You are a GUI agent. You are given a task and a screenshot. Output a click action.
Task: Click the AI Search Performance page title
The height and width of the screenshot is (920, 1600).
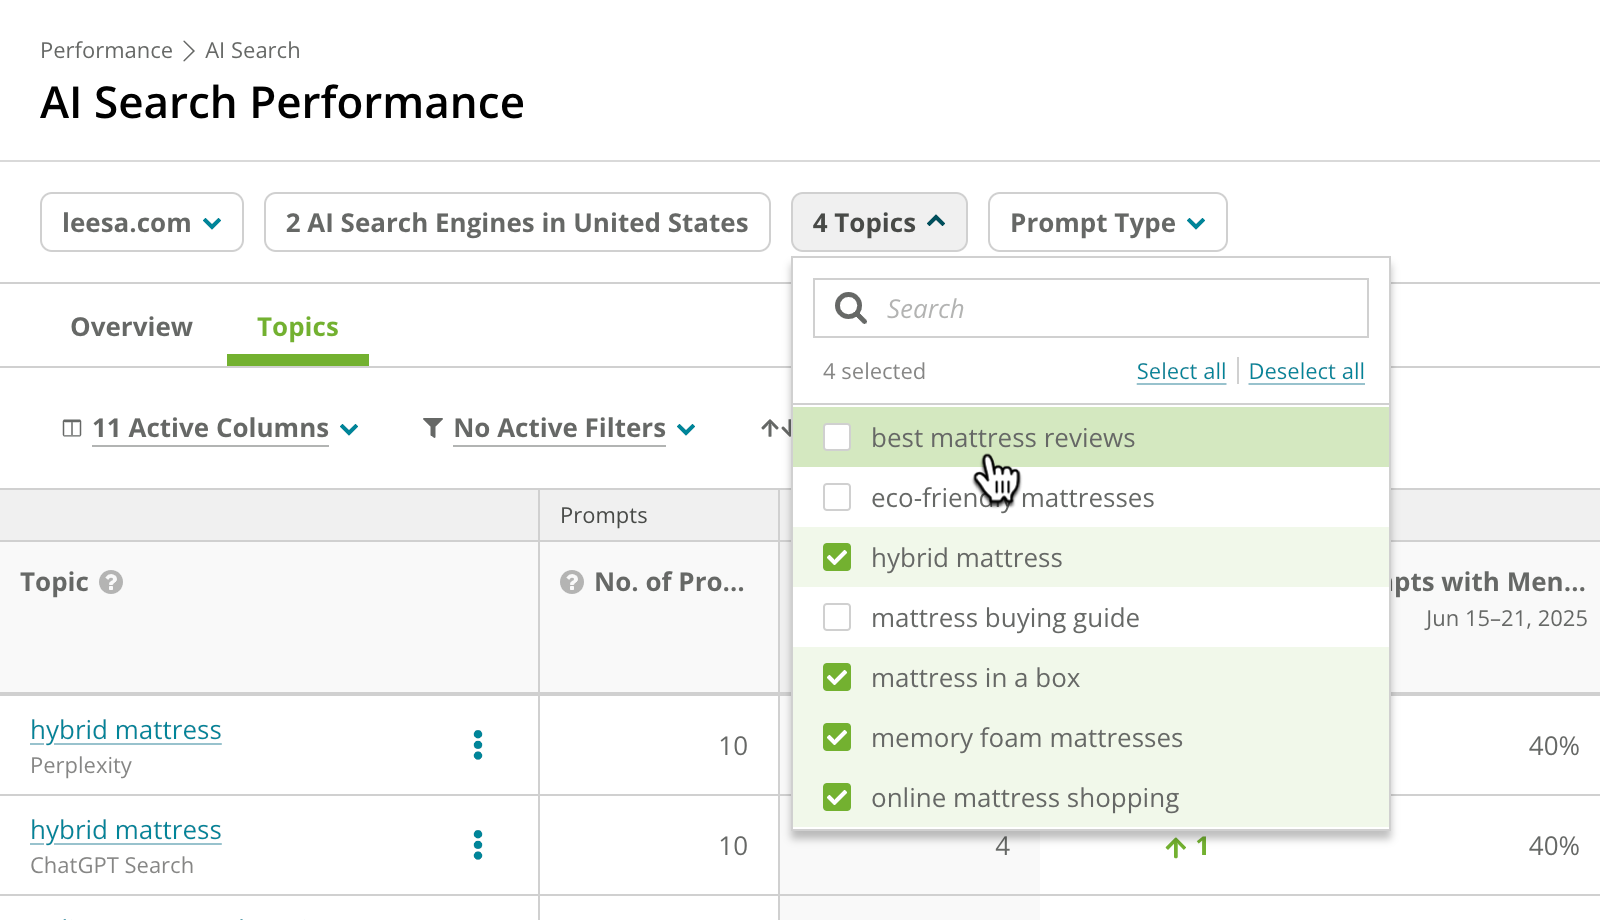[282, 102]
